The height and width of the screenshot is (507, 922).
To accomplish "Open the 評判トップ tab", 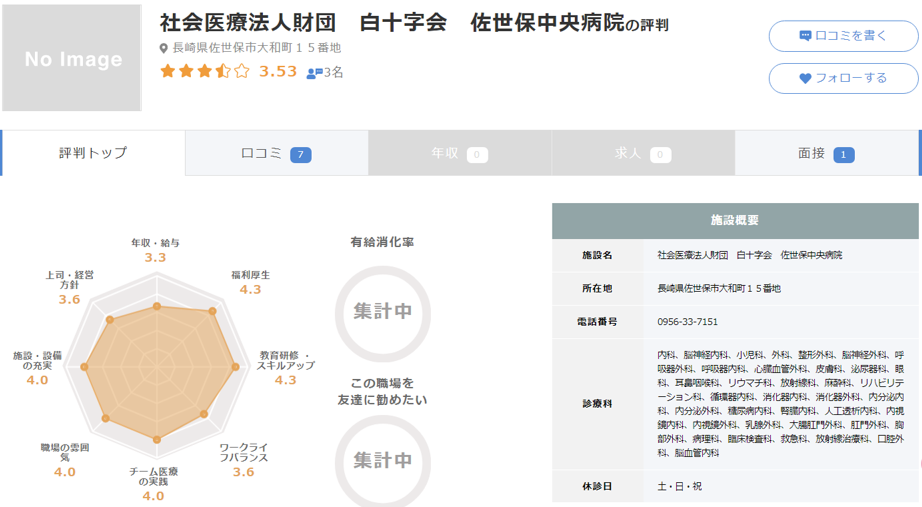I will 93,153.
